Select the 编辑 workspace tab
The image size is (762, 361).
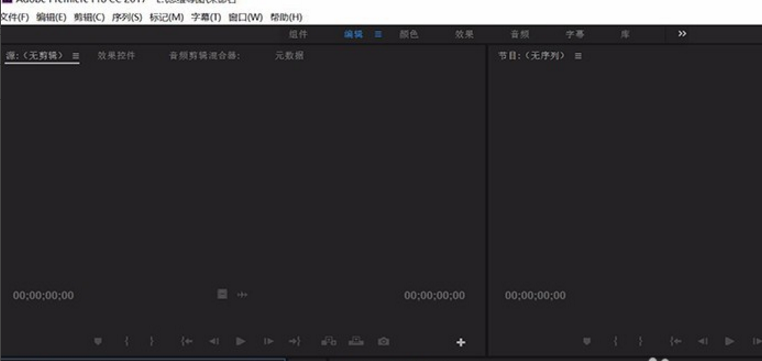(353, 34)
